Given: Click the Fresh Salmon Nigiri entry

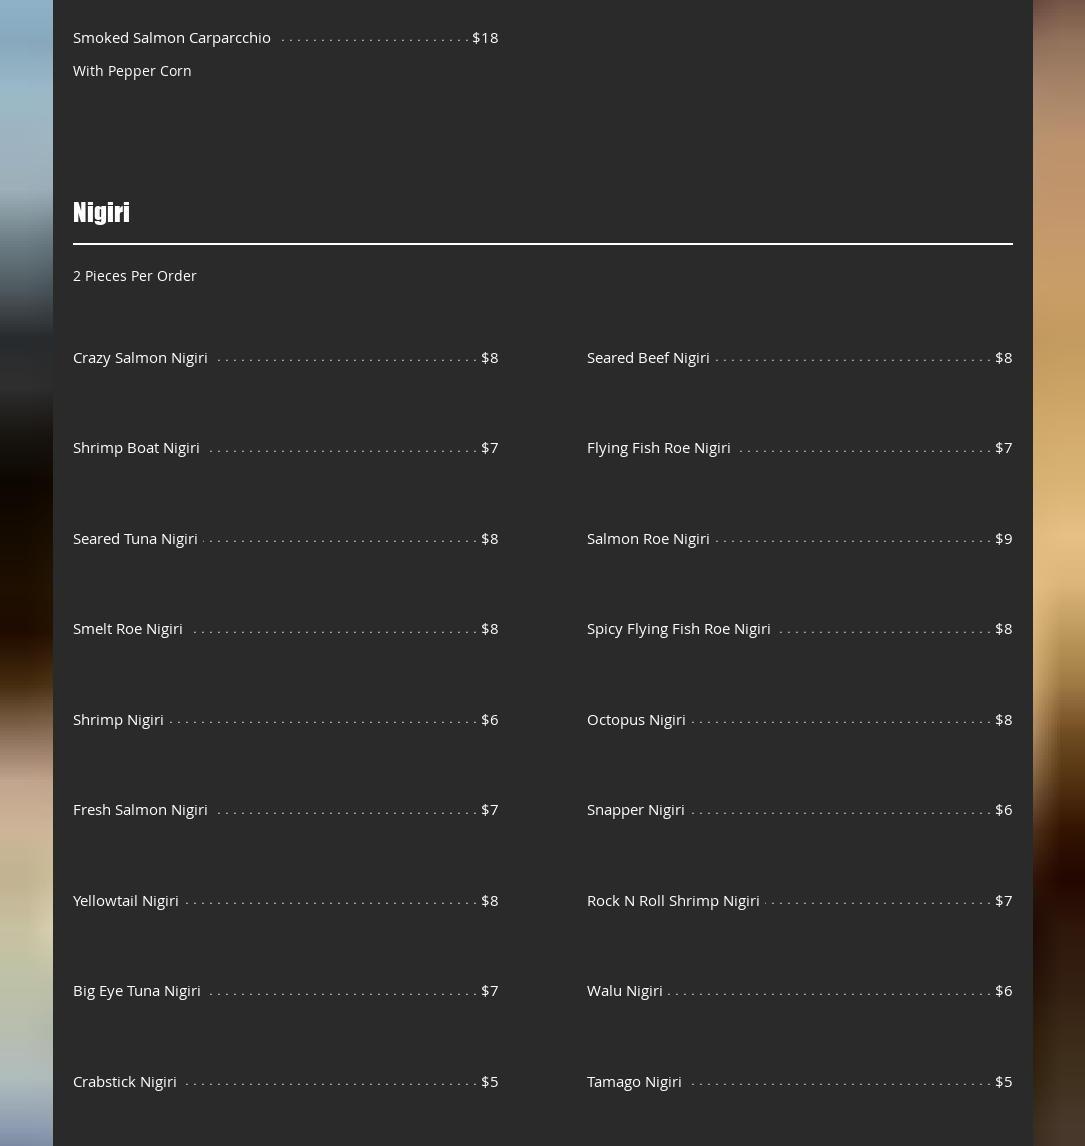Looking at the screenshot, I should point(140,810).
